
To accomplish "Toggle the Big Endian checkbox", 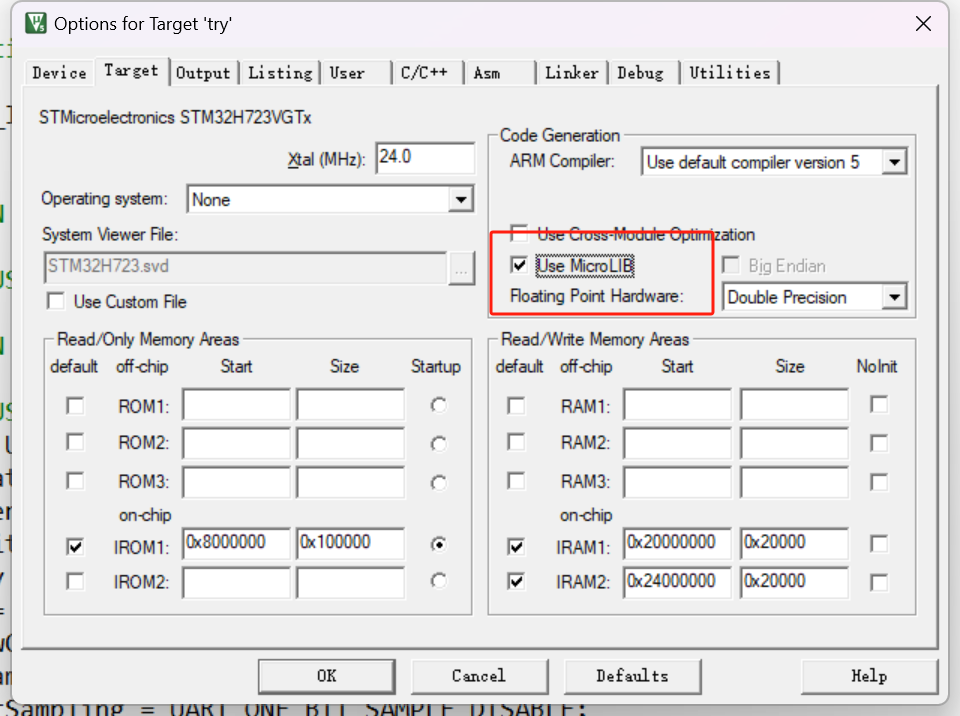I will pyautogui.click(x=730, y=265).
